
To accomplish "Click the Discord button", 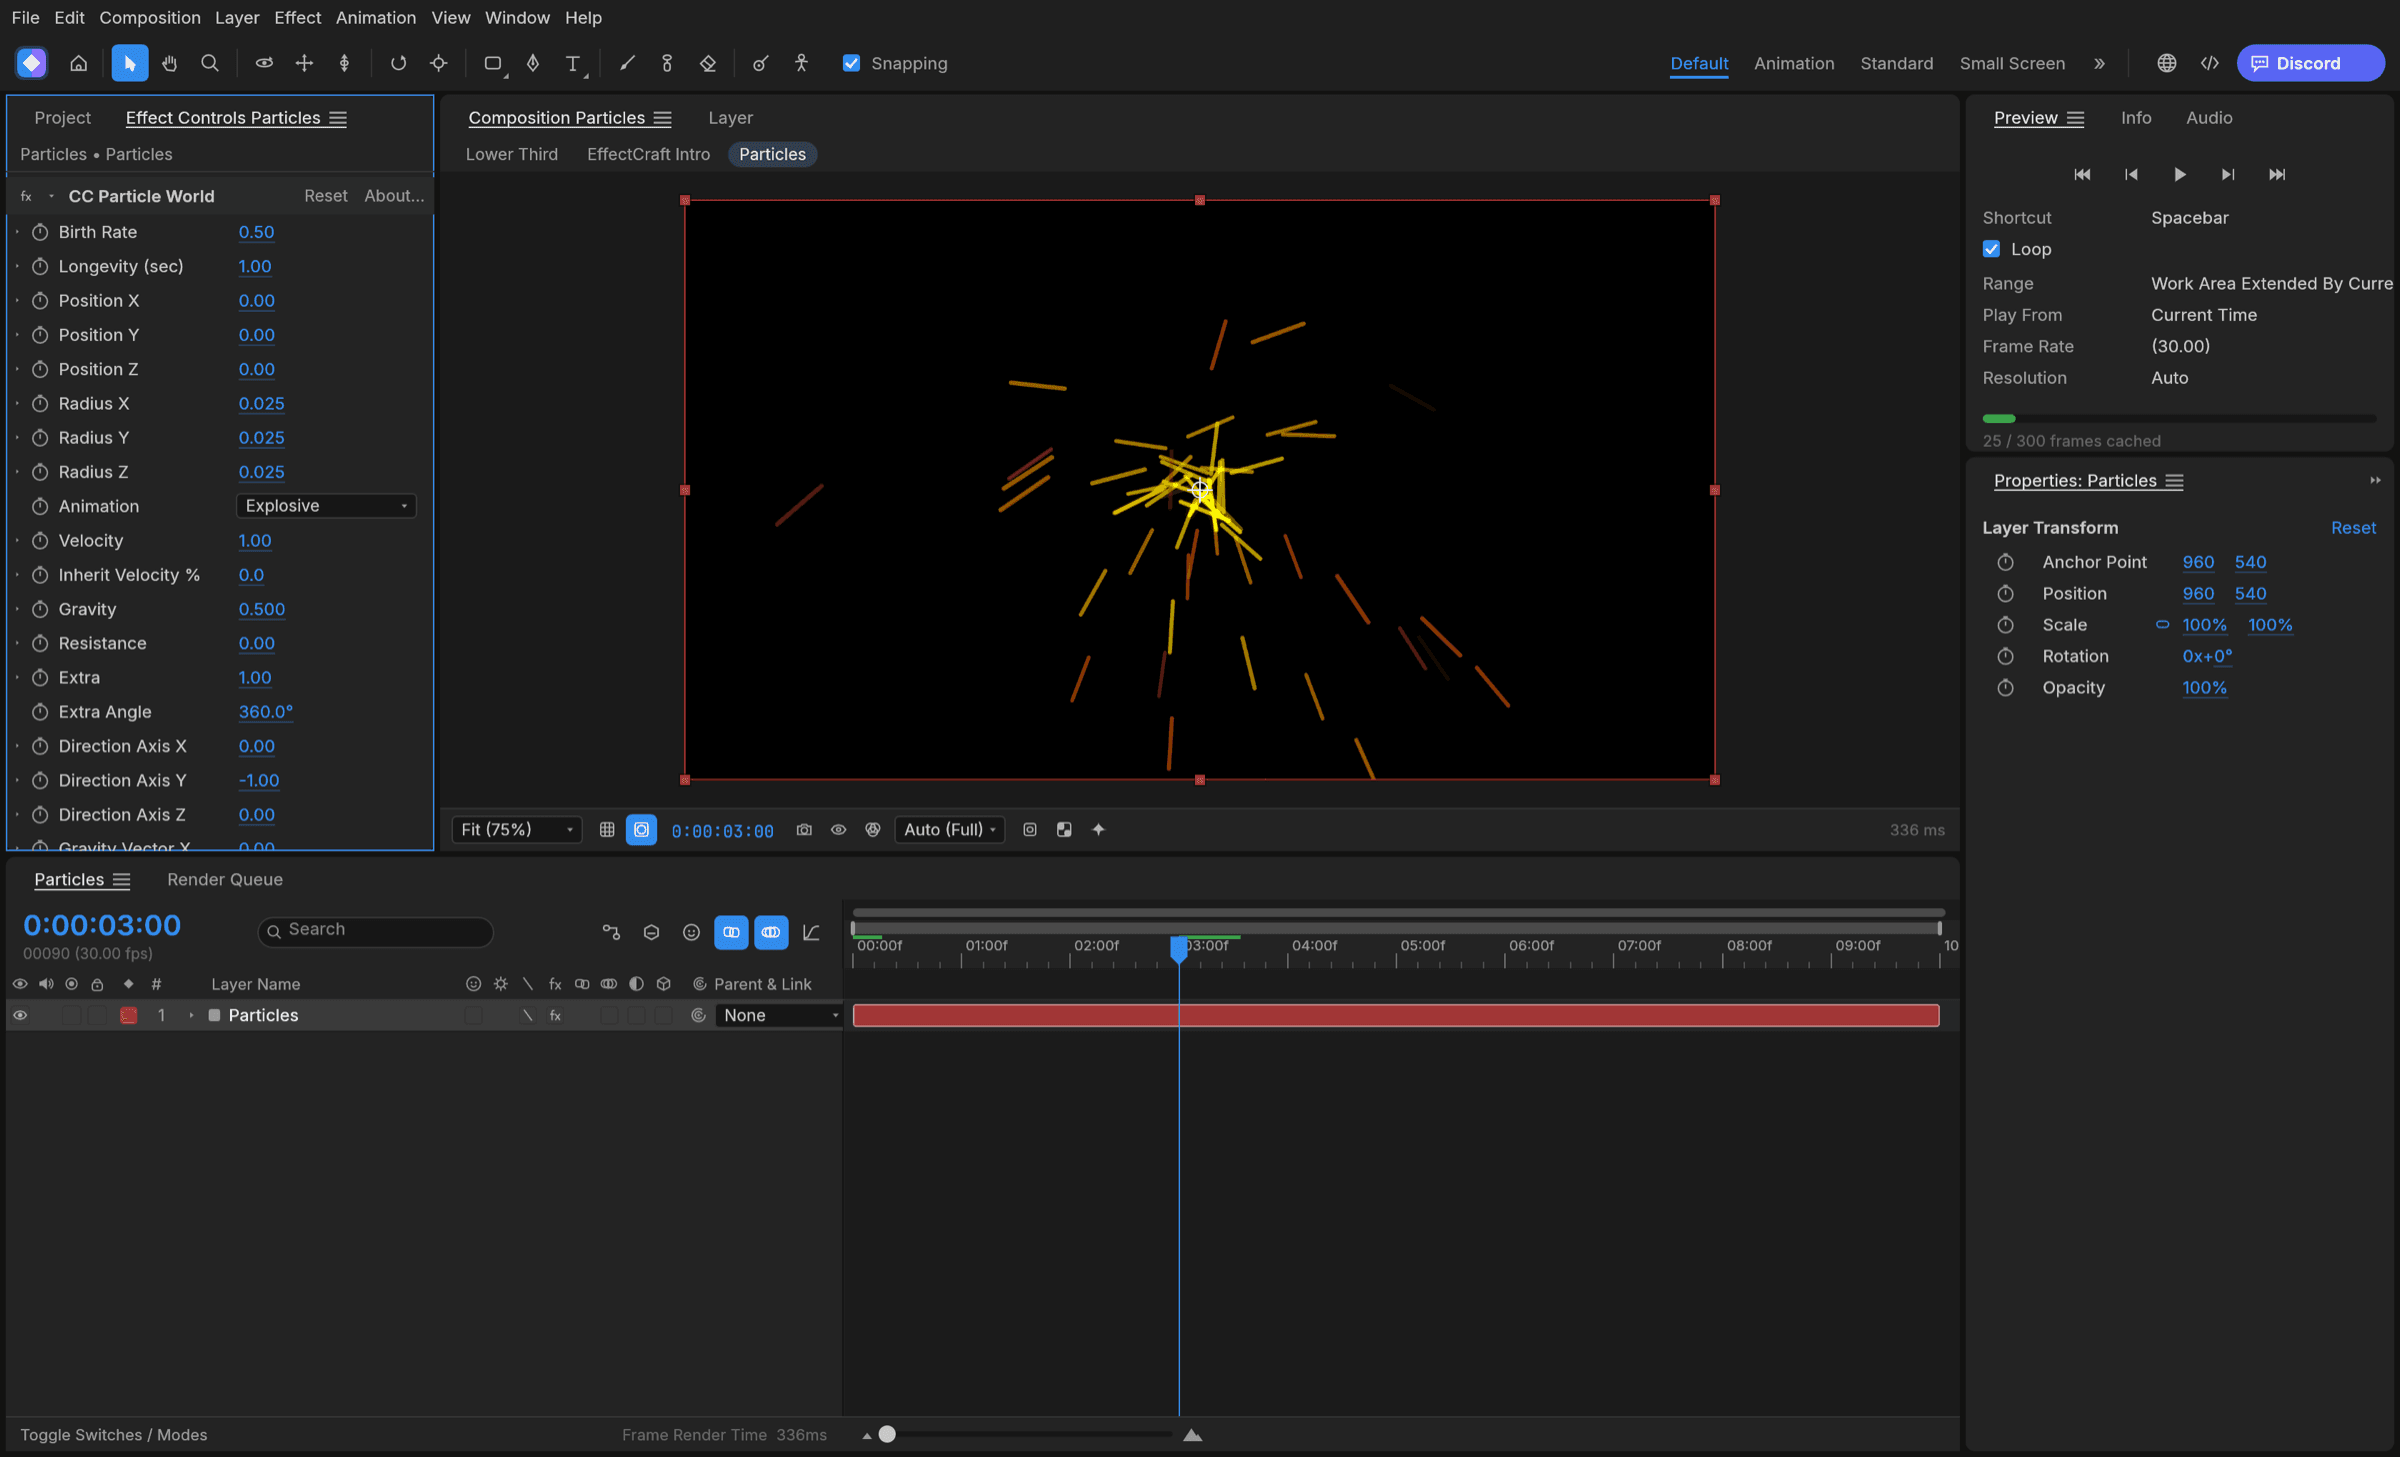I will [2310, 63].
